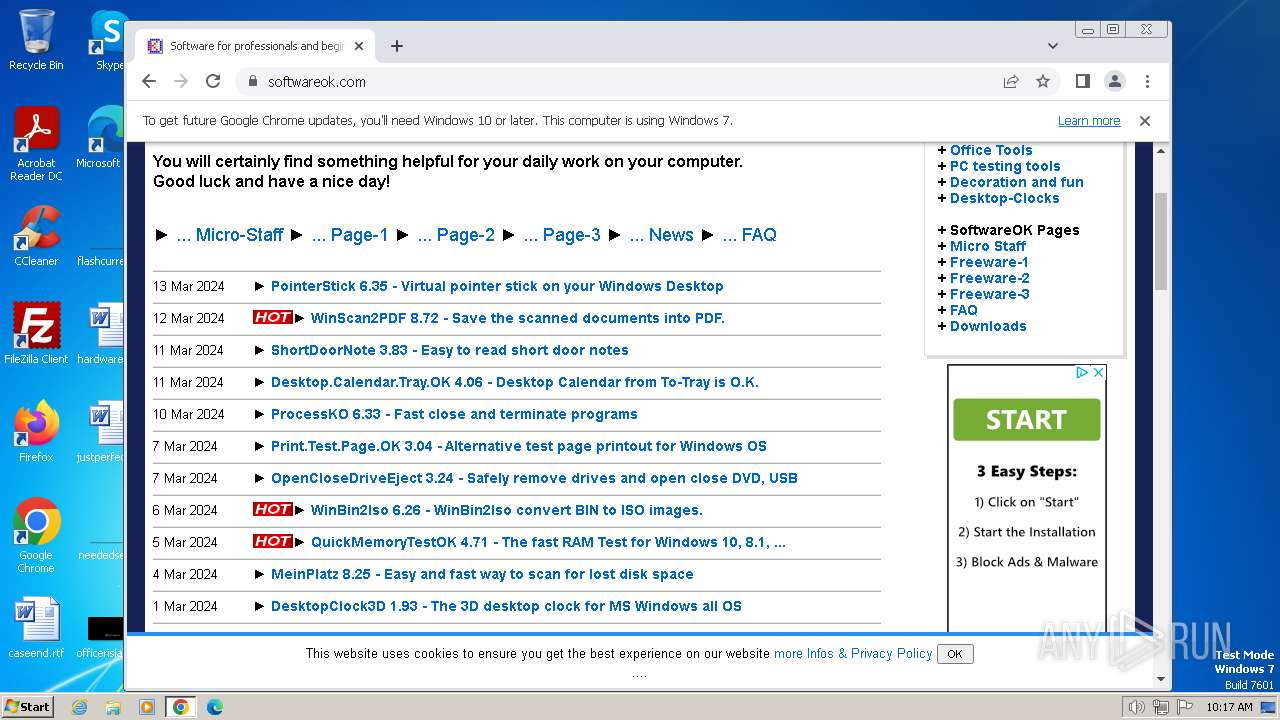Image resolution: width=1280 pixels, height=720 pixels.
Task: Open Desktop-Clocks sidebar category
Action: click(1004, 198)
